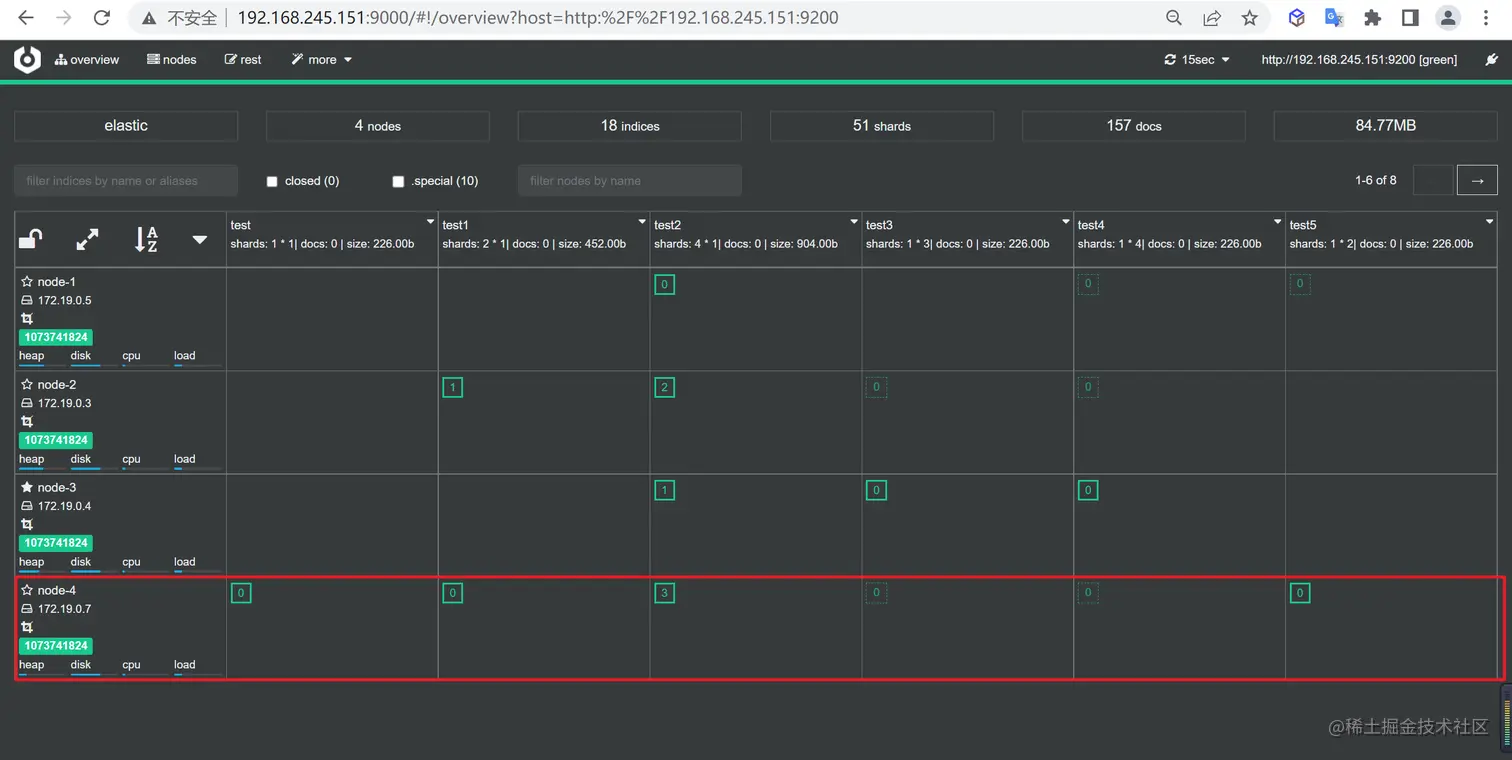Click the 51 shards summary box

click(x=882, y=126)
